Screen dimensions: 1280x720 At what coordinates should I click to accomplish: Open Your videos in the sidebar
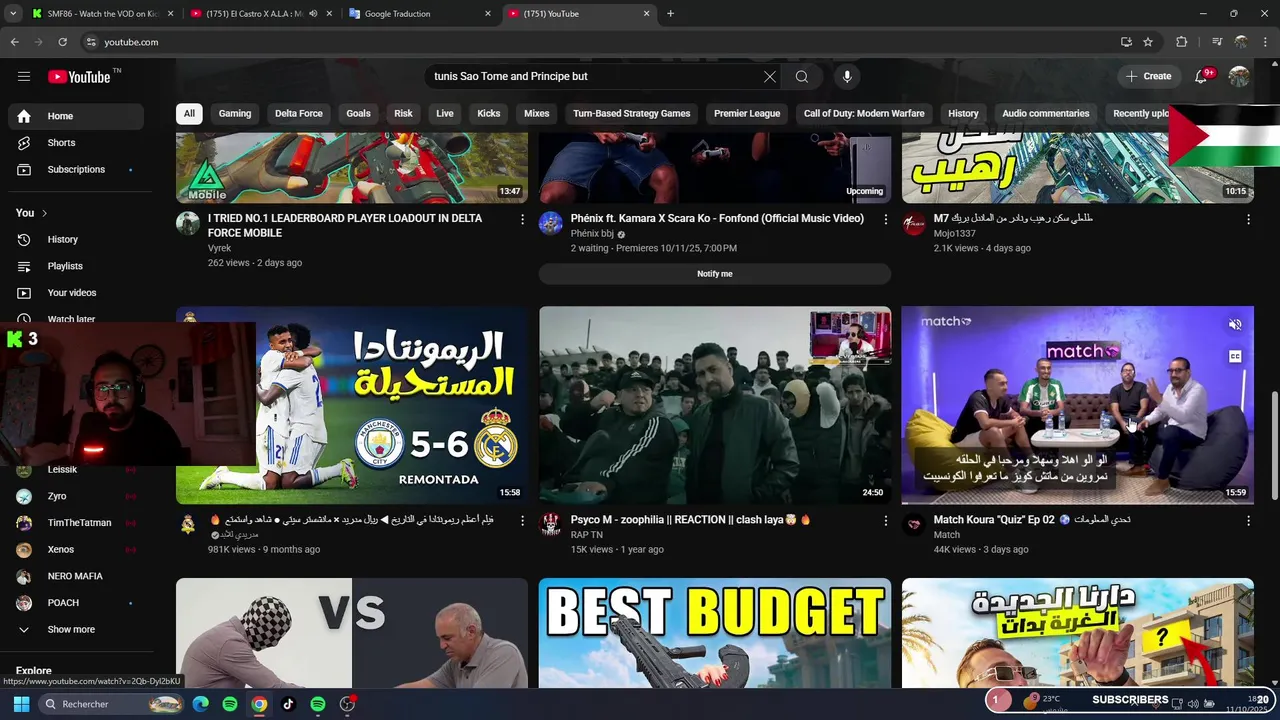(76, 293)
